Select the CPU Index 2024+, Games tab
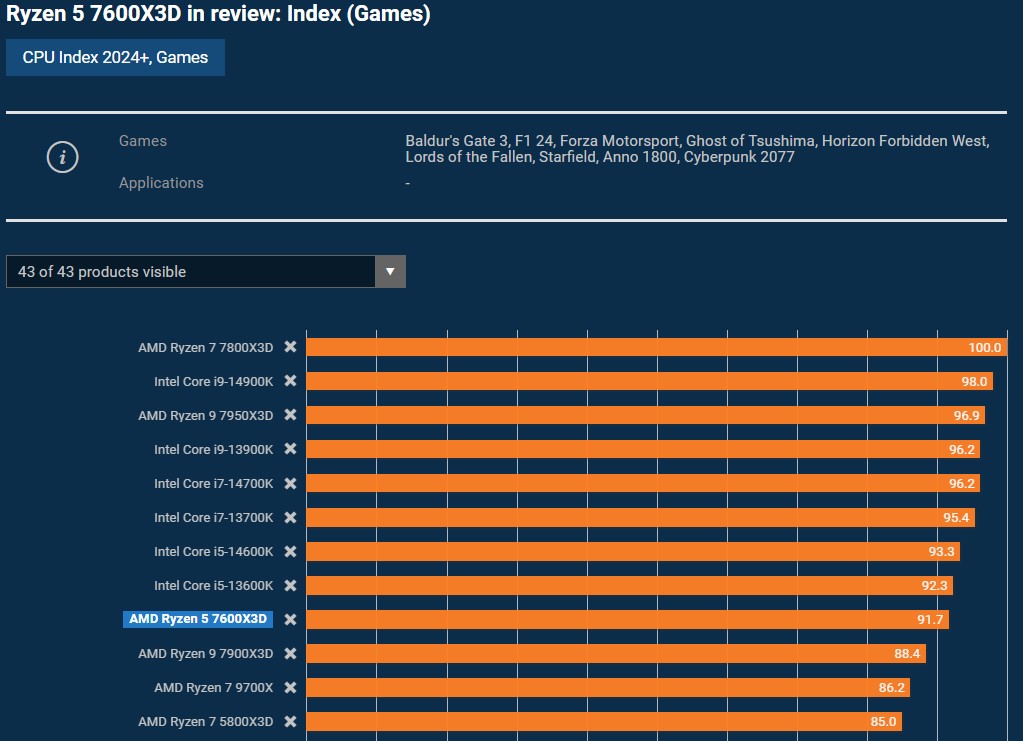 coord(115,57)
